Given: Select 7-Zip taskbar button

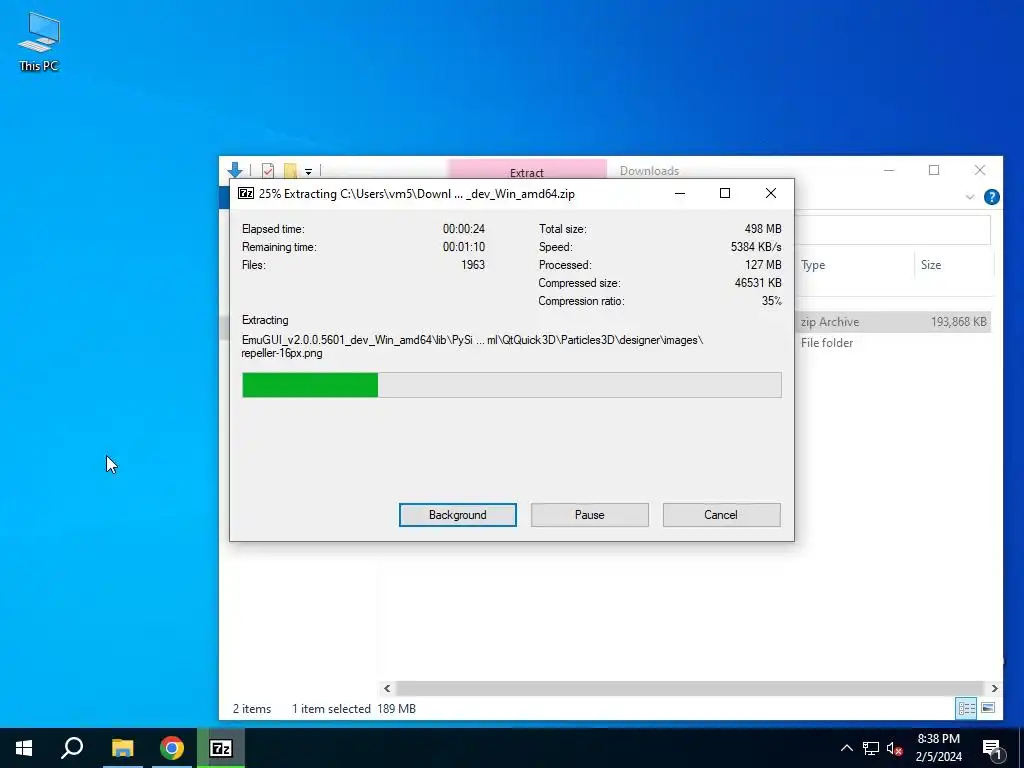Looking at the screenshot, I should (221, 748).
